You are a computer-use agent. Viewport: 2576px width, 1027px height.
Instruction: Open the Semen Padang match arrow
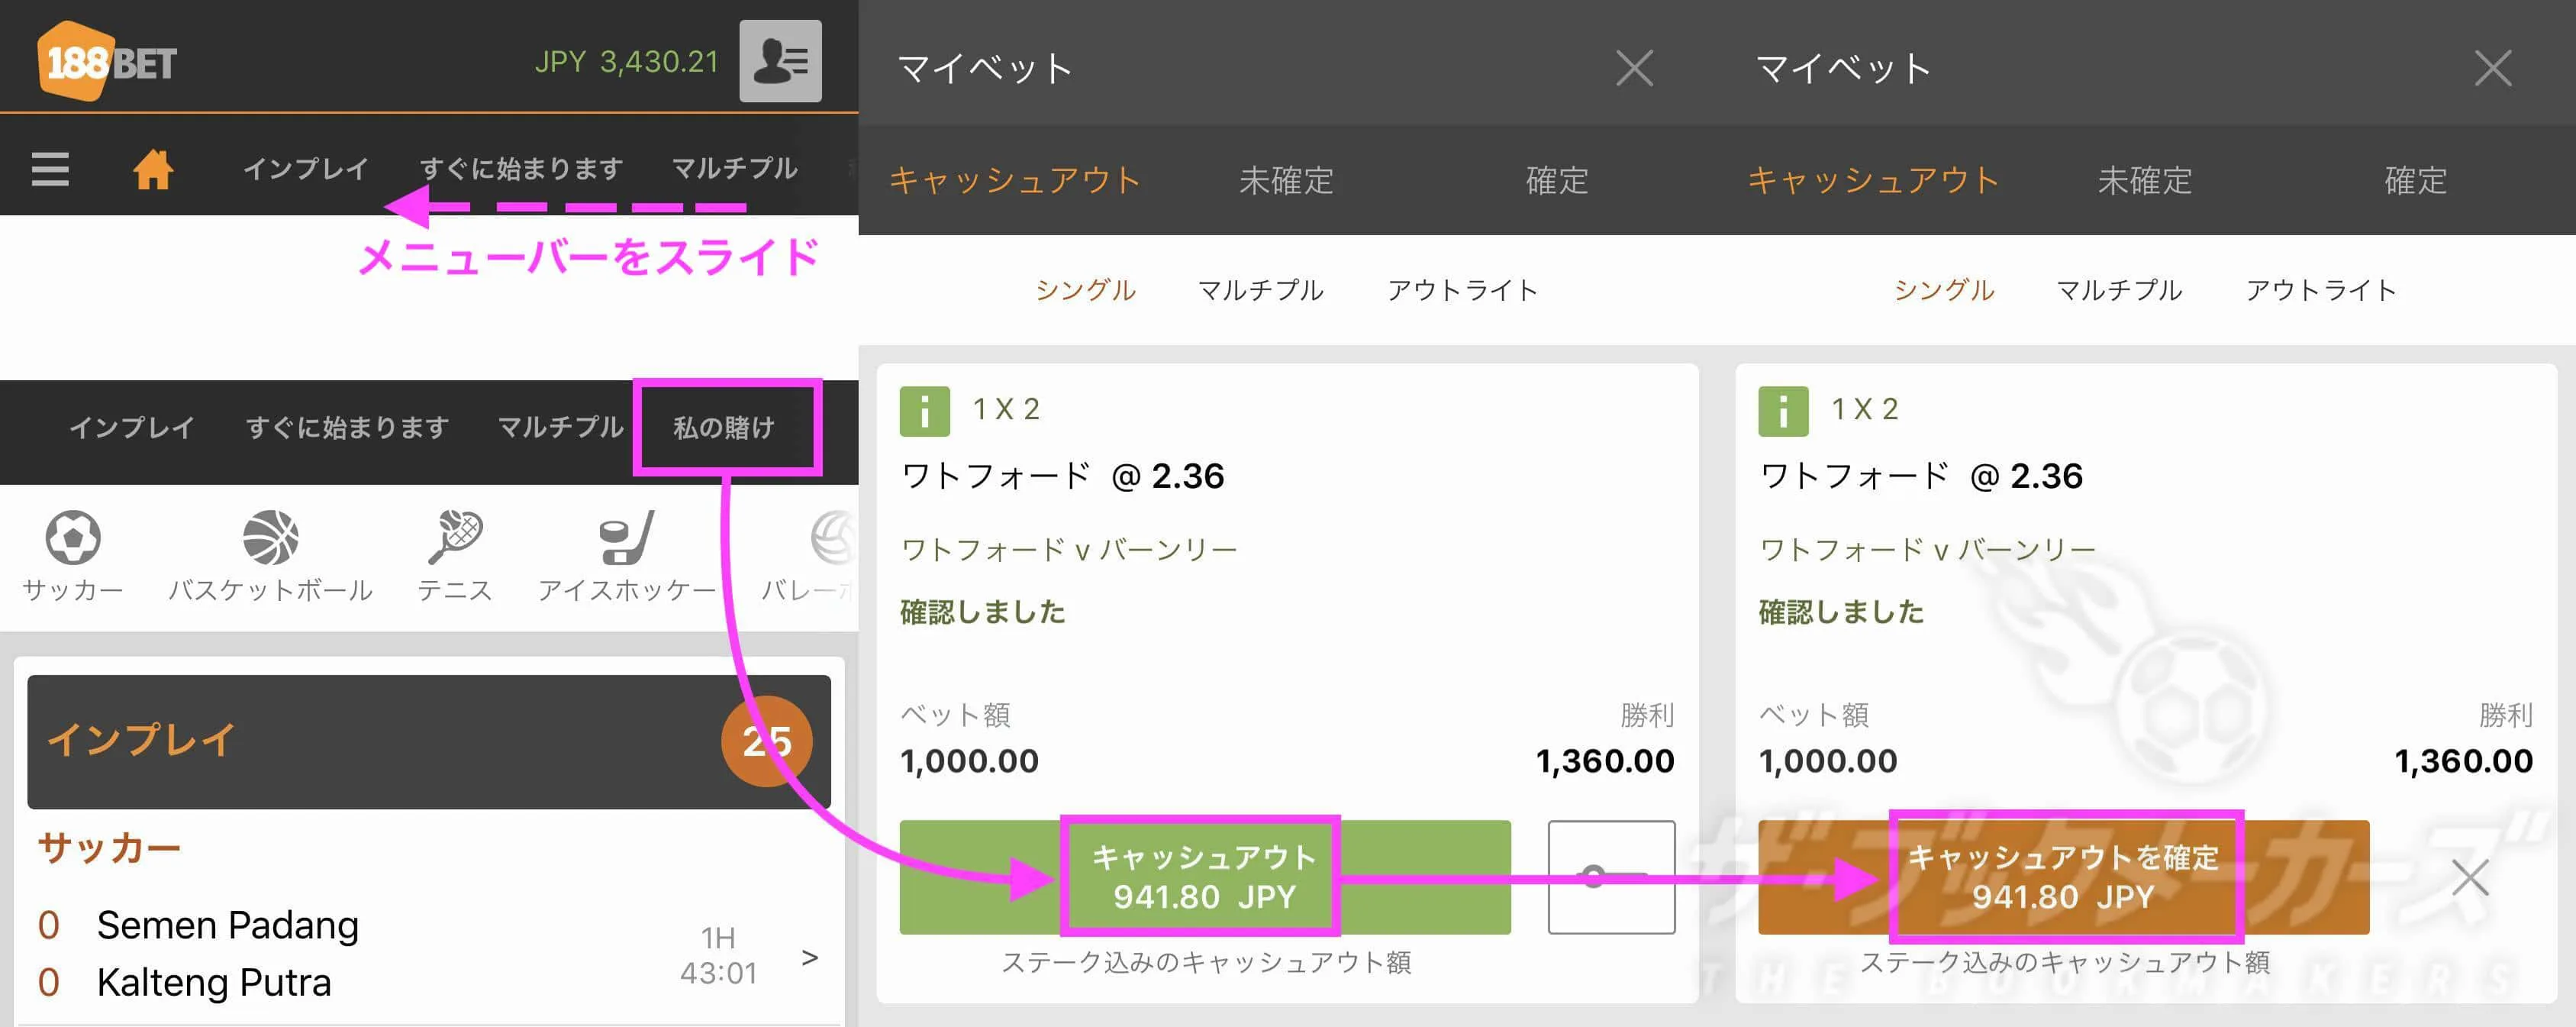click(810, 957)
